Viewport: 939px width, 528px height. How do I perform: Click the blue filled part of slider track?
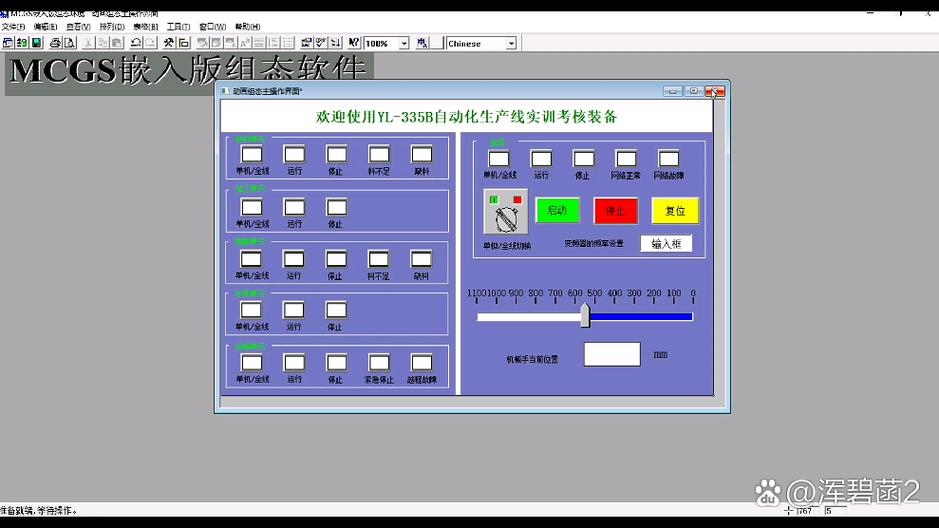click(x=641, y=317)
